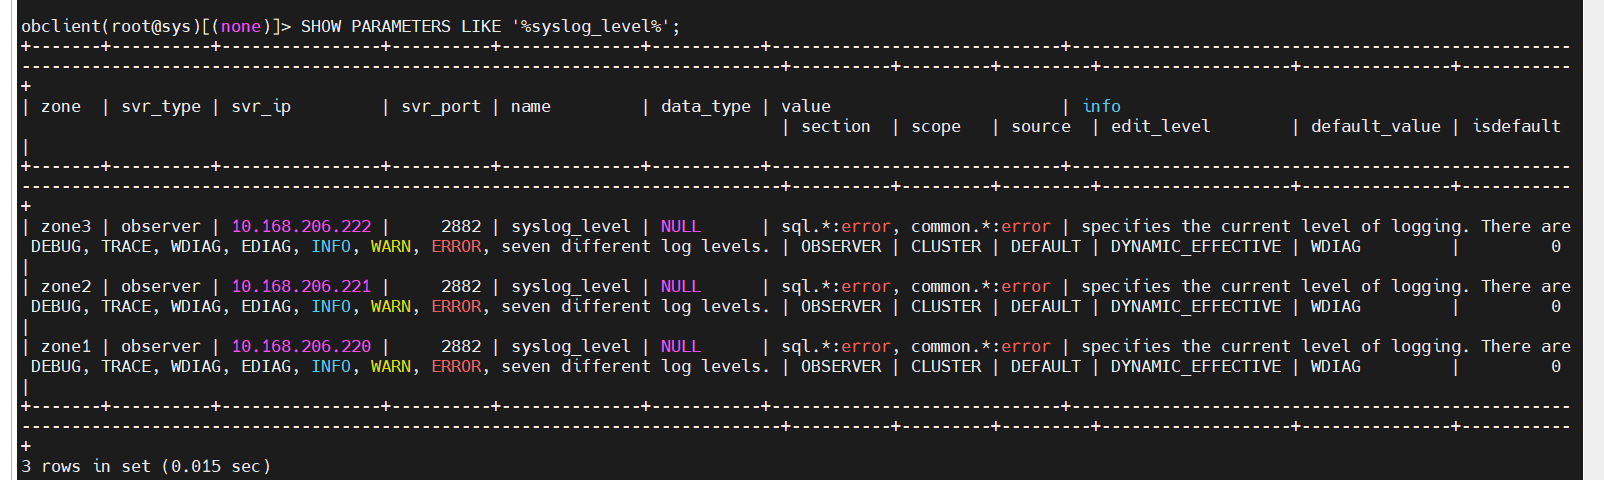Click the 'data_type' column header
Viewport: 1604px width, 480px height.
click(706, 107)
